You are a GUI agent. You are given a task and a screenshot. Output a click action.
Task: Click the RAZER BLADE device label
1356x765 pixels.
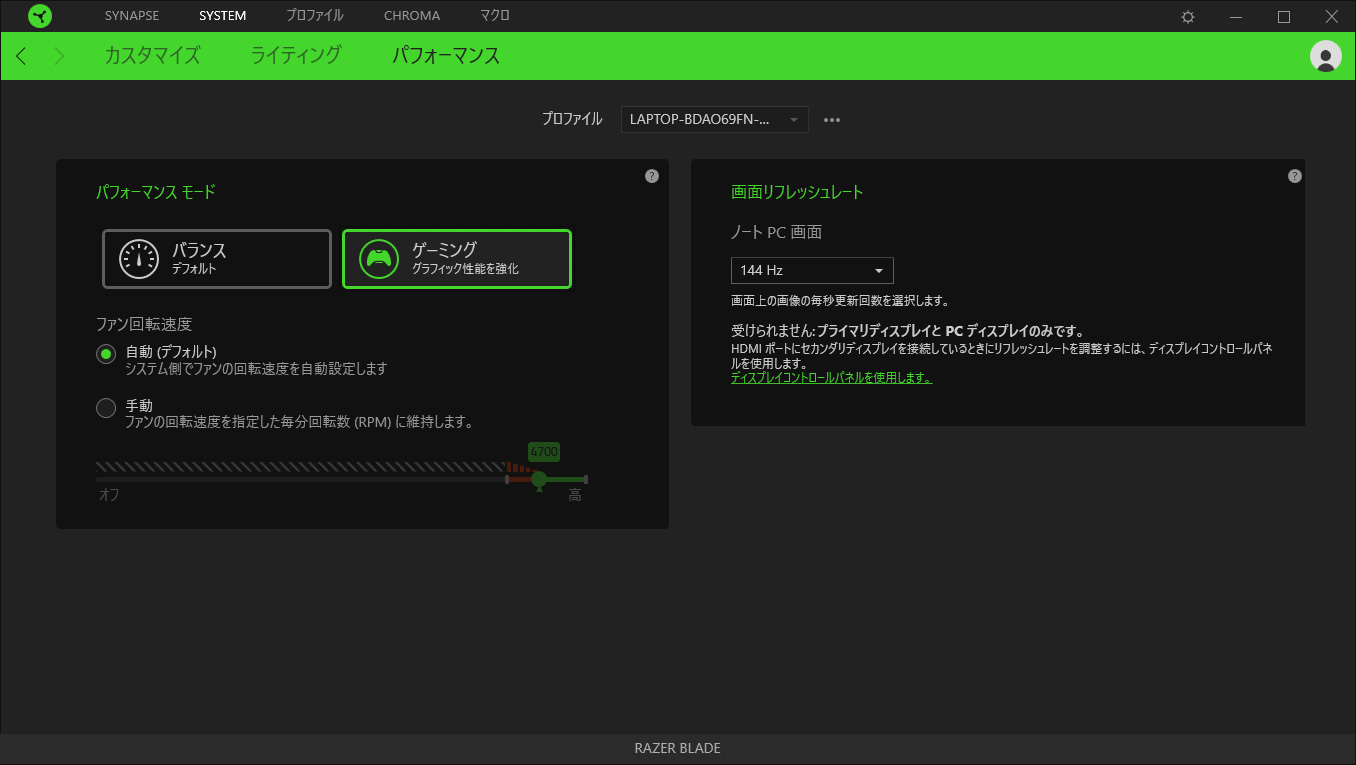pos(677,748)
